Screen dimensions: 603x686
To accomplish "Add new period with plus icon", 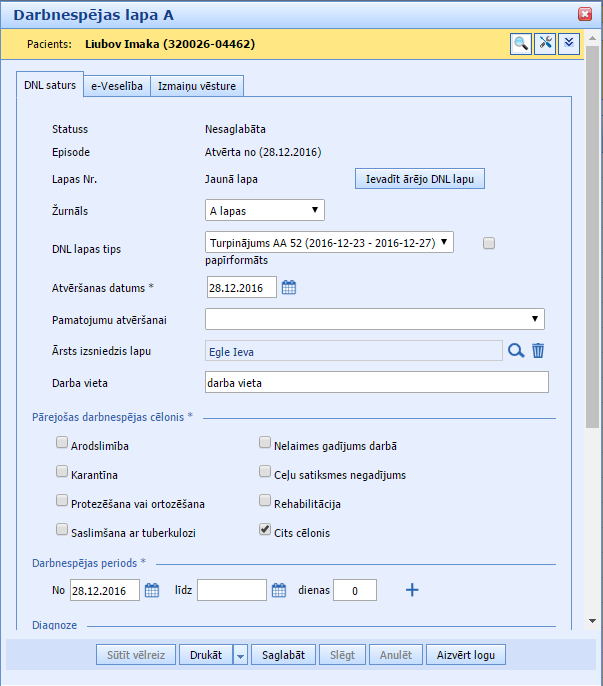I will coord(412,590).
